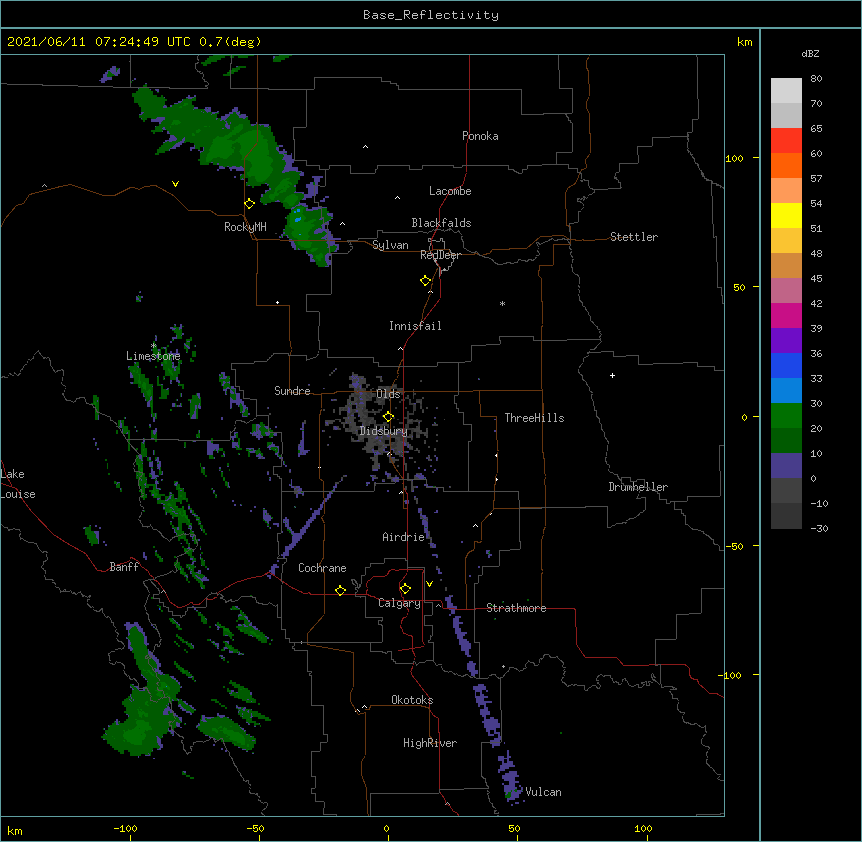The height and width of the screenshot is (842, 862).
Task: Click the dBZ legend heading
Action: [810, 53]
